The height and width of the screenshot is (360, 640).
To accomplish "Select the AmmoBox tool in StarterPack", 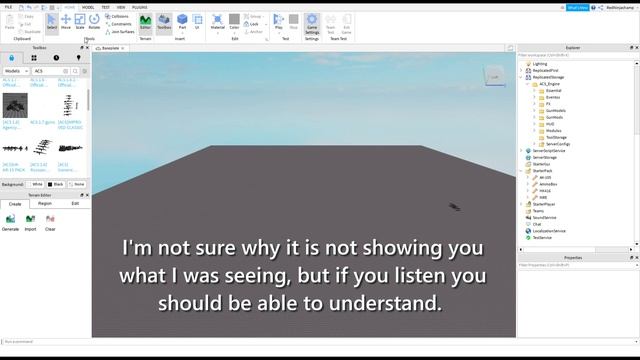I will coord(548,184).
